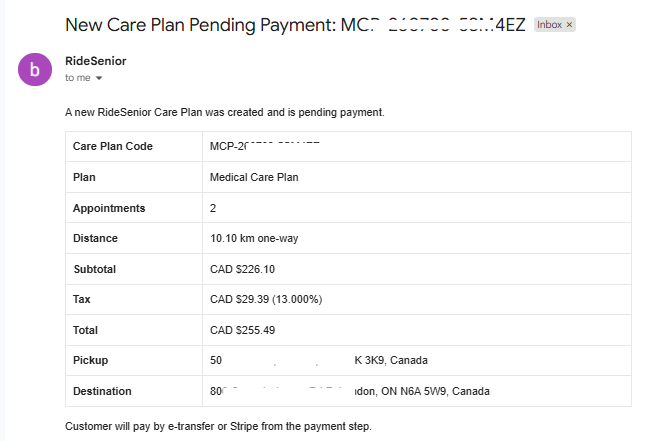646x441 pixels.
Task: Click the Total amount CAD $255.49
Action: 242,330
